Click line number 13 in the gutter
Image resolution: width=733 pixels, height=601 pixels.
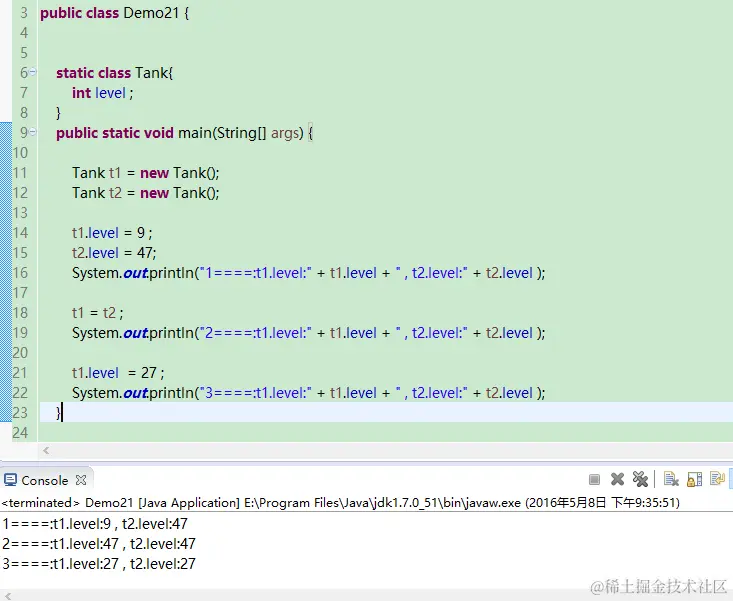pyautogui.click(x=20, y=213)
